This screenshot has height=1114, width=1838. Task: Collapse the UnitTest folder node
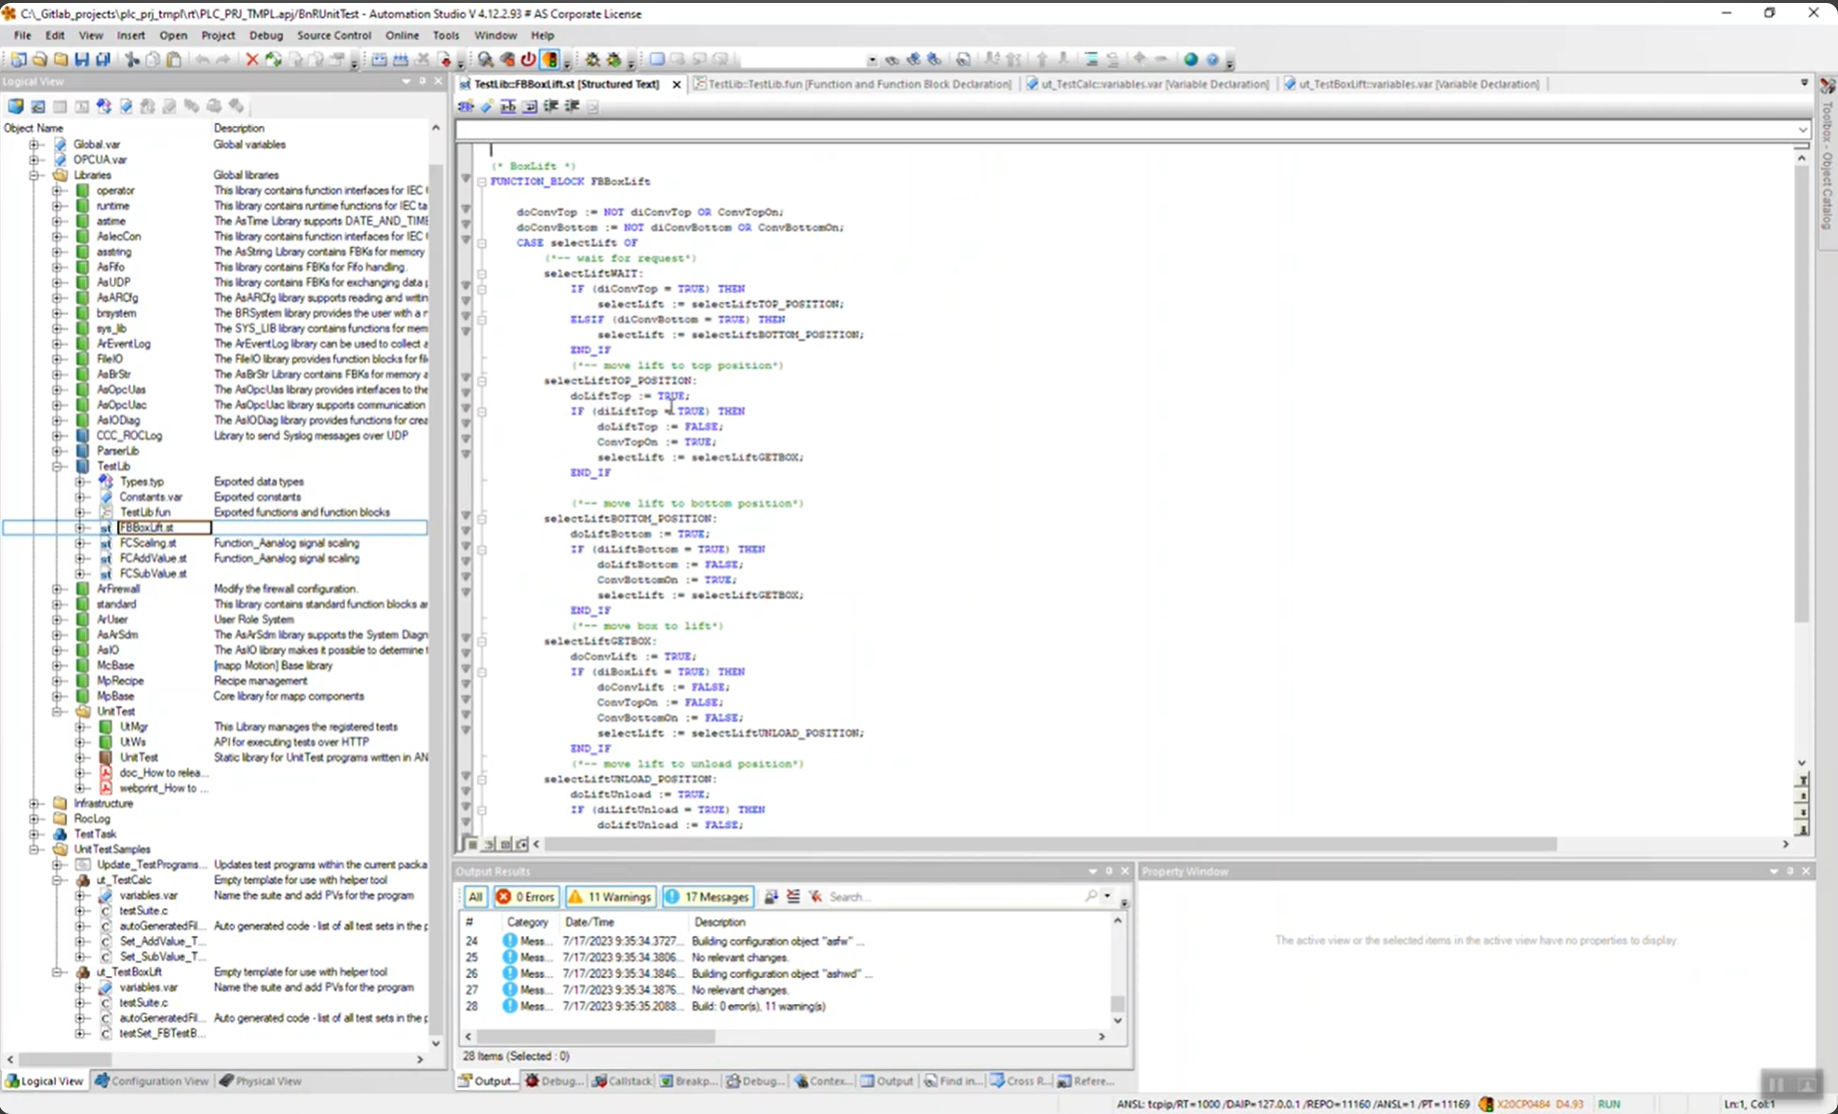tap(58, 712)
